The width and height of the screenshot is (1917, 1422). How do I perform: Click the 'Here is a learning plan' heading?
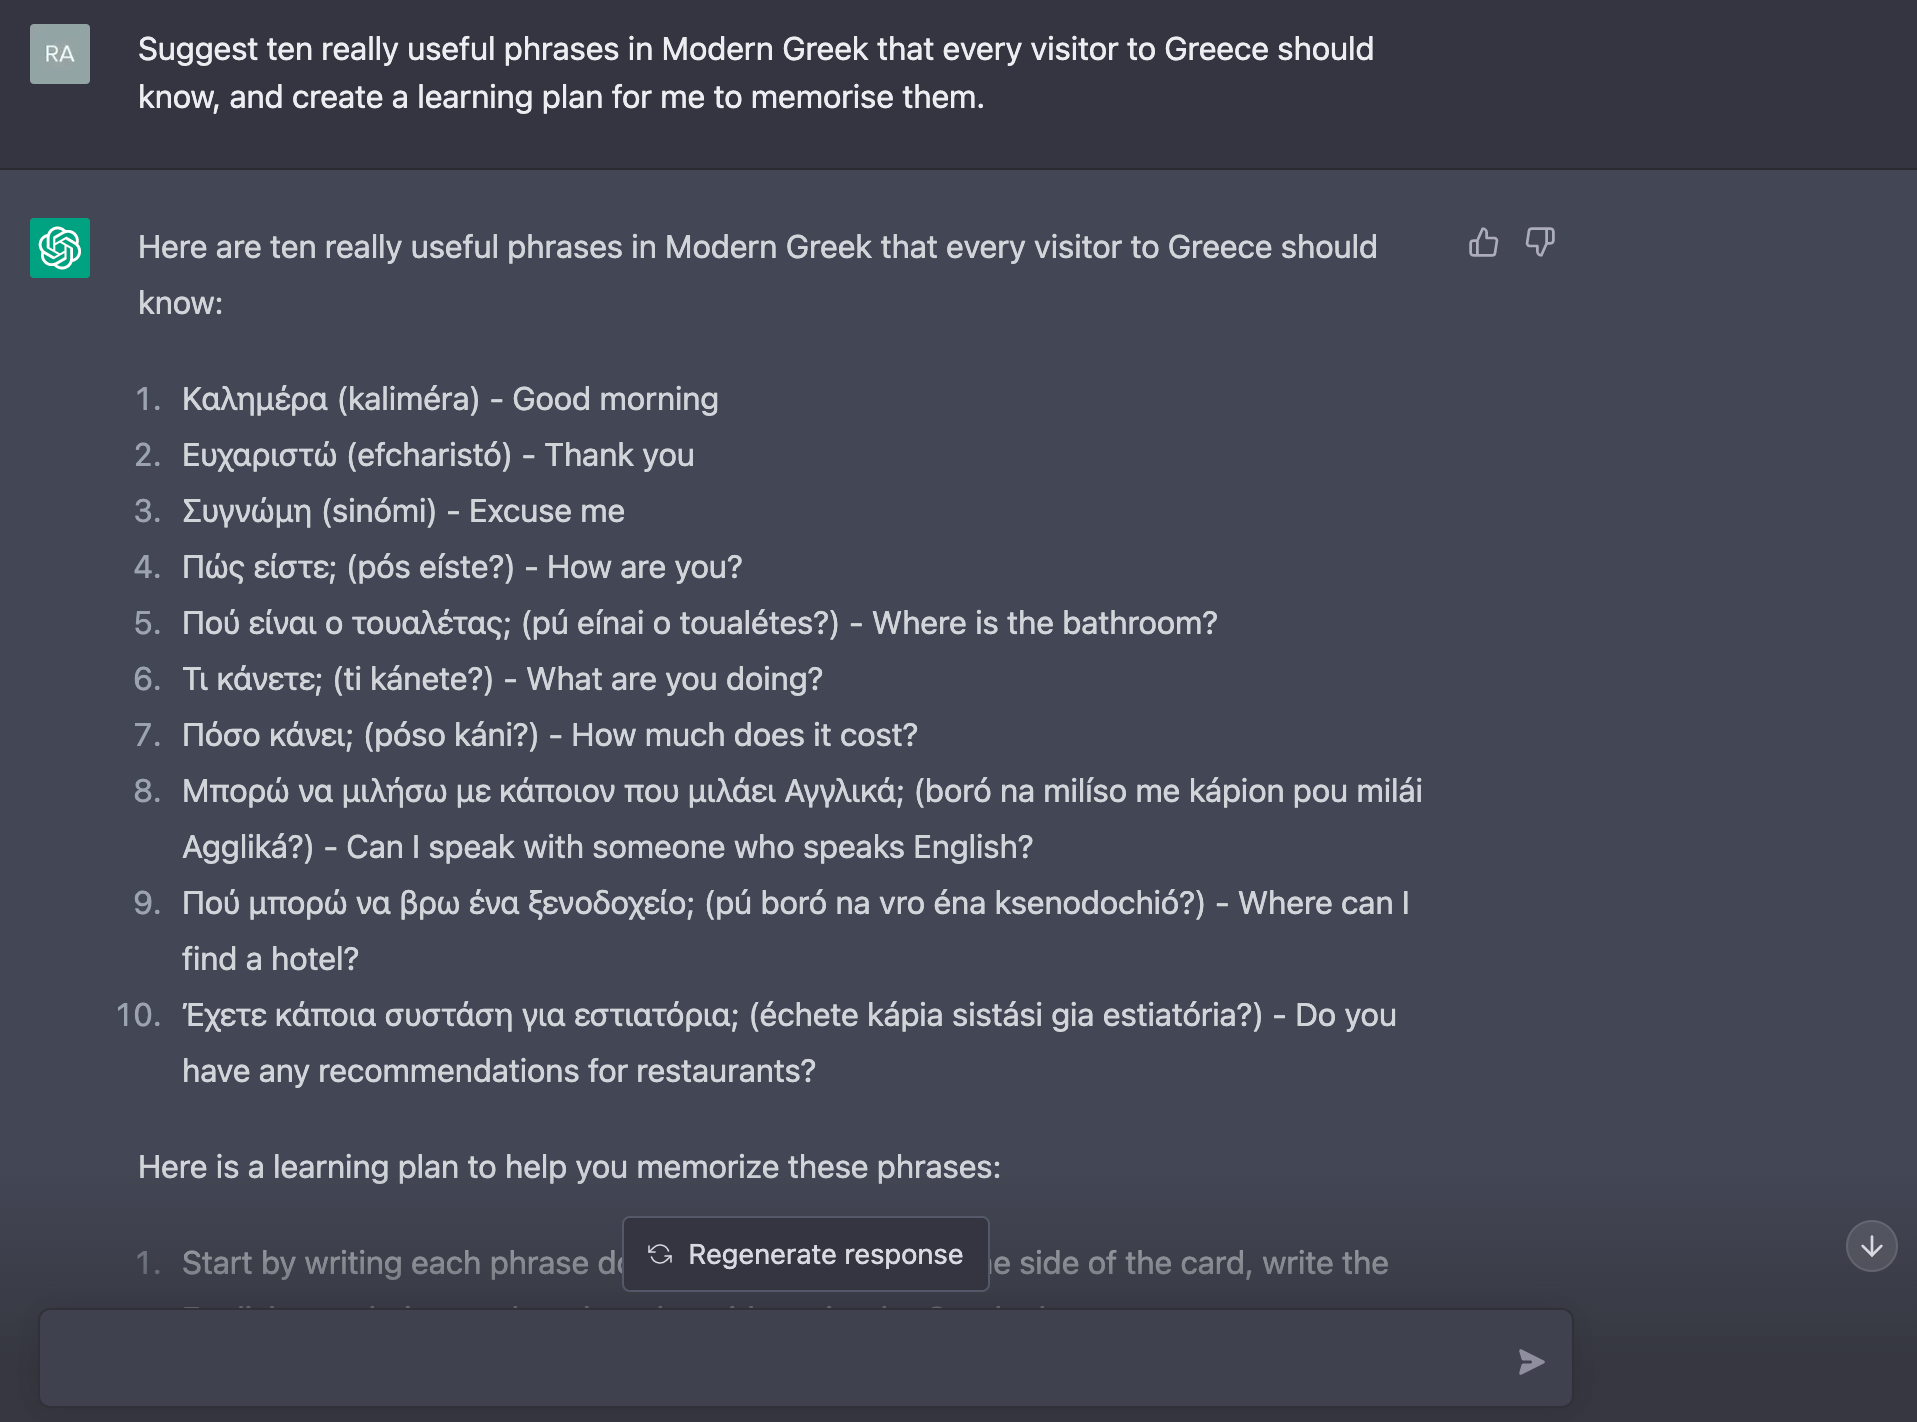[570, 1166]
